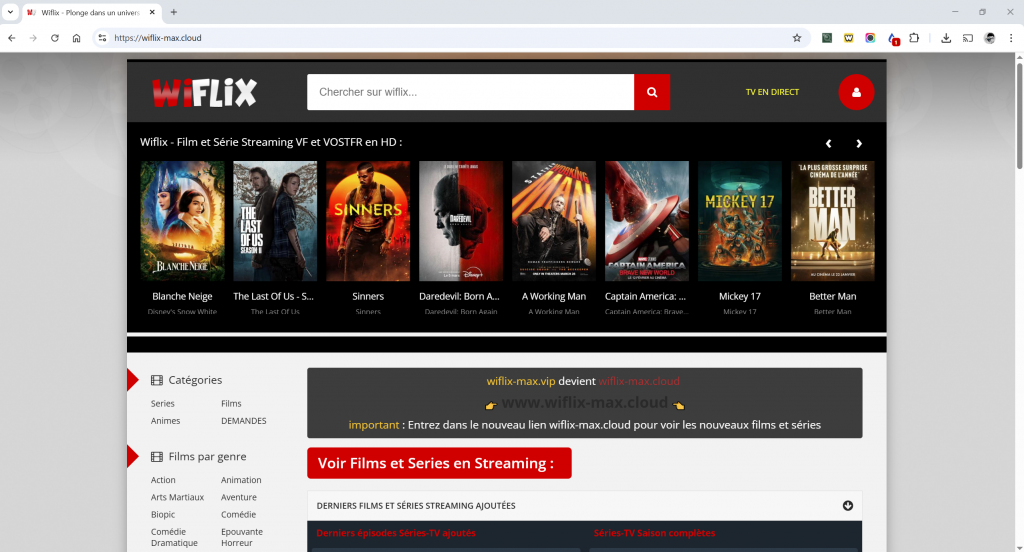Screen dimensions: 1024x552
Task: Open the extensions puzzle icon
Action: tap(914, 38)
